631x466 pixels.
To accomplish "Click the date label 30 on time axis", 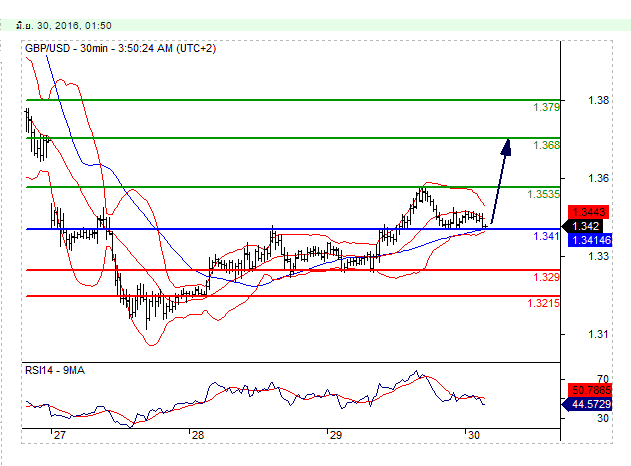I will coord(474,435).
